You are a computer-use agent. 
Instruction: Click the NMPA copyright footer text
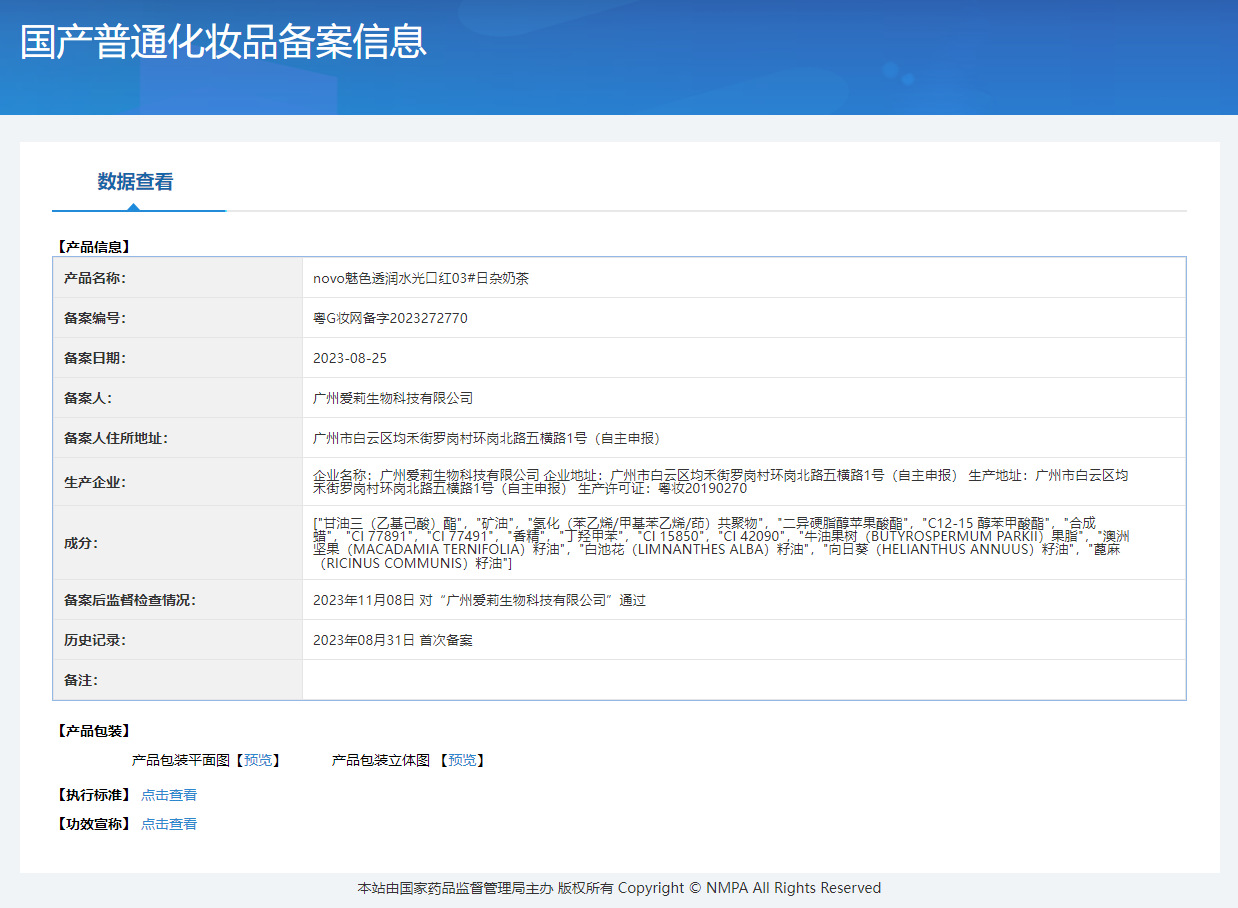(619, 888)
